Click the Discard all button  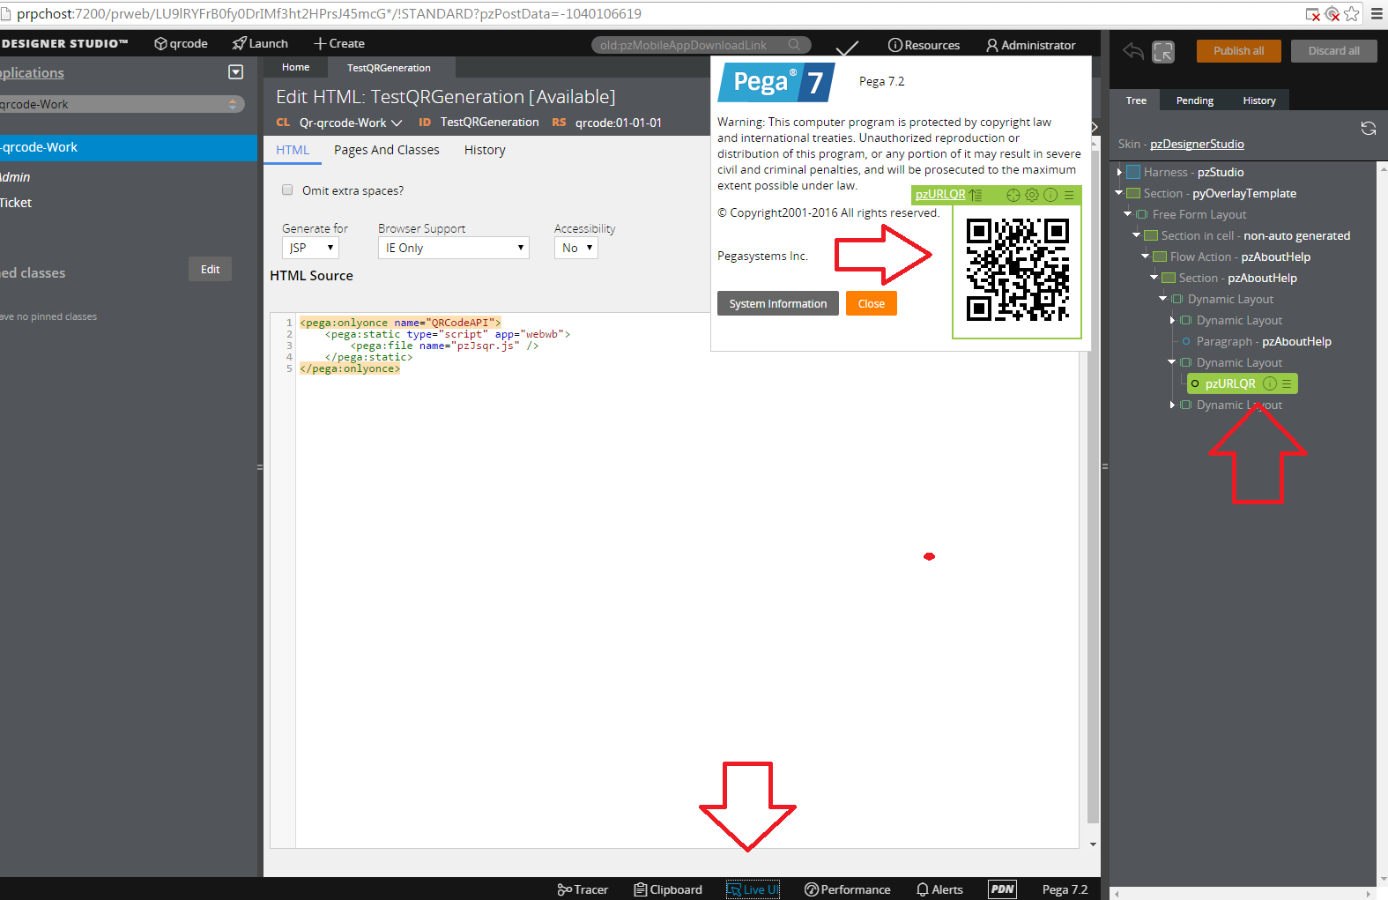click(1333, 51)
